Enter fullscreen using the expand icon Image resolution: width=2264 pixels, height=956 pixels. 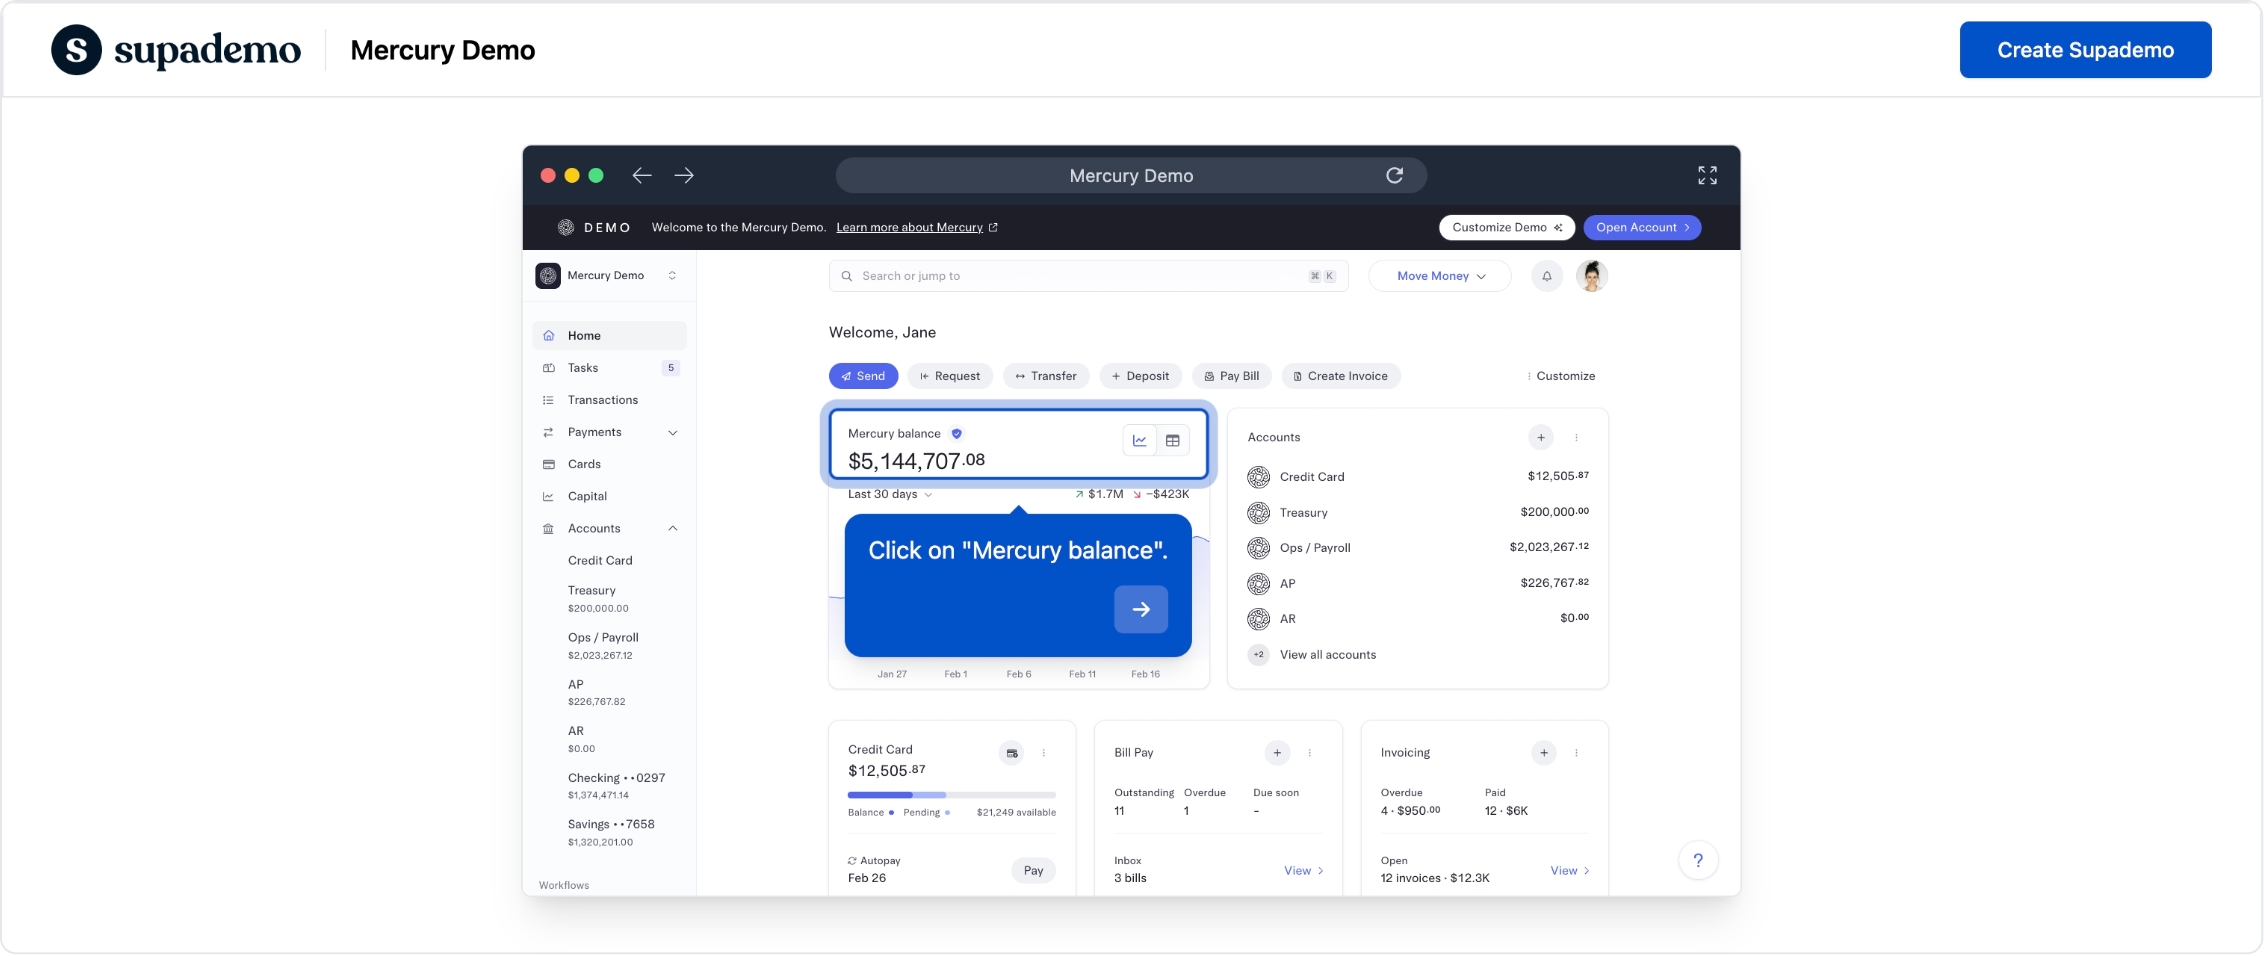click(x=1707, y=176)
